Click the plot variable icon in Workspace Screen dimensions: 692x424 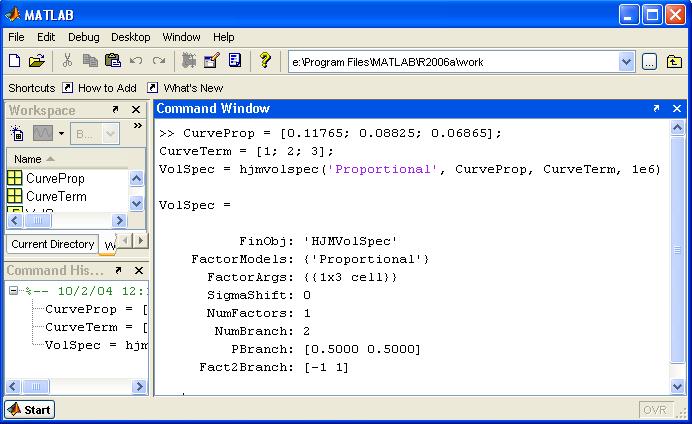pos(43,133)
